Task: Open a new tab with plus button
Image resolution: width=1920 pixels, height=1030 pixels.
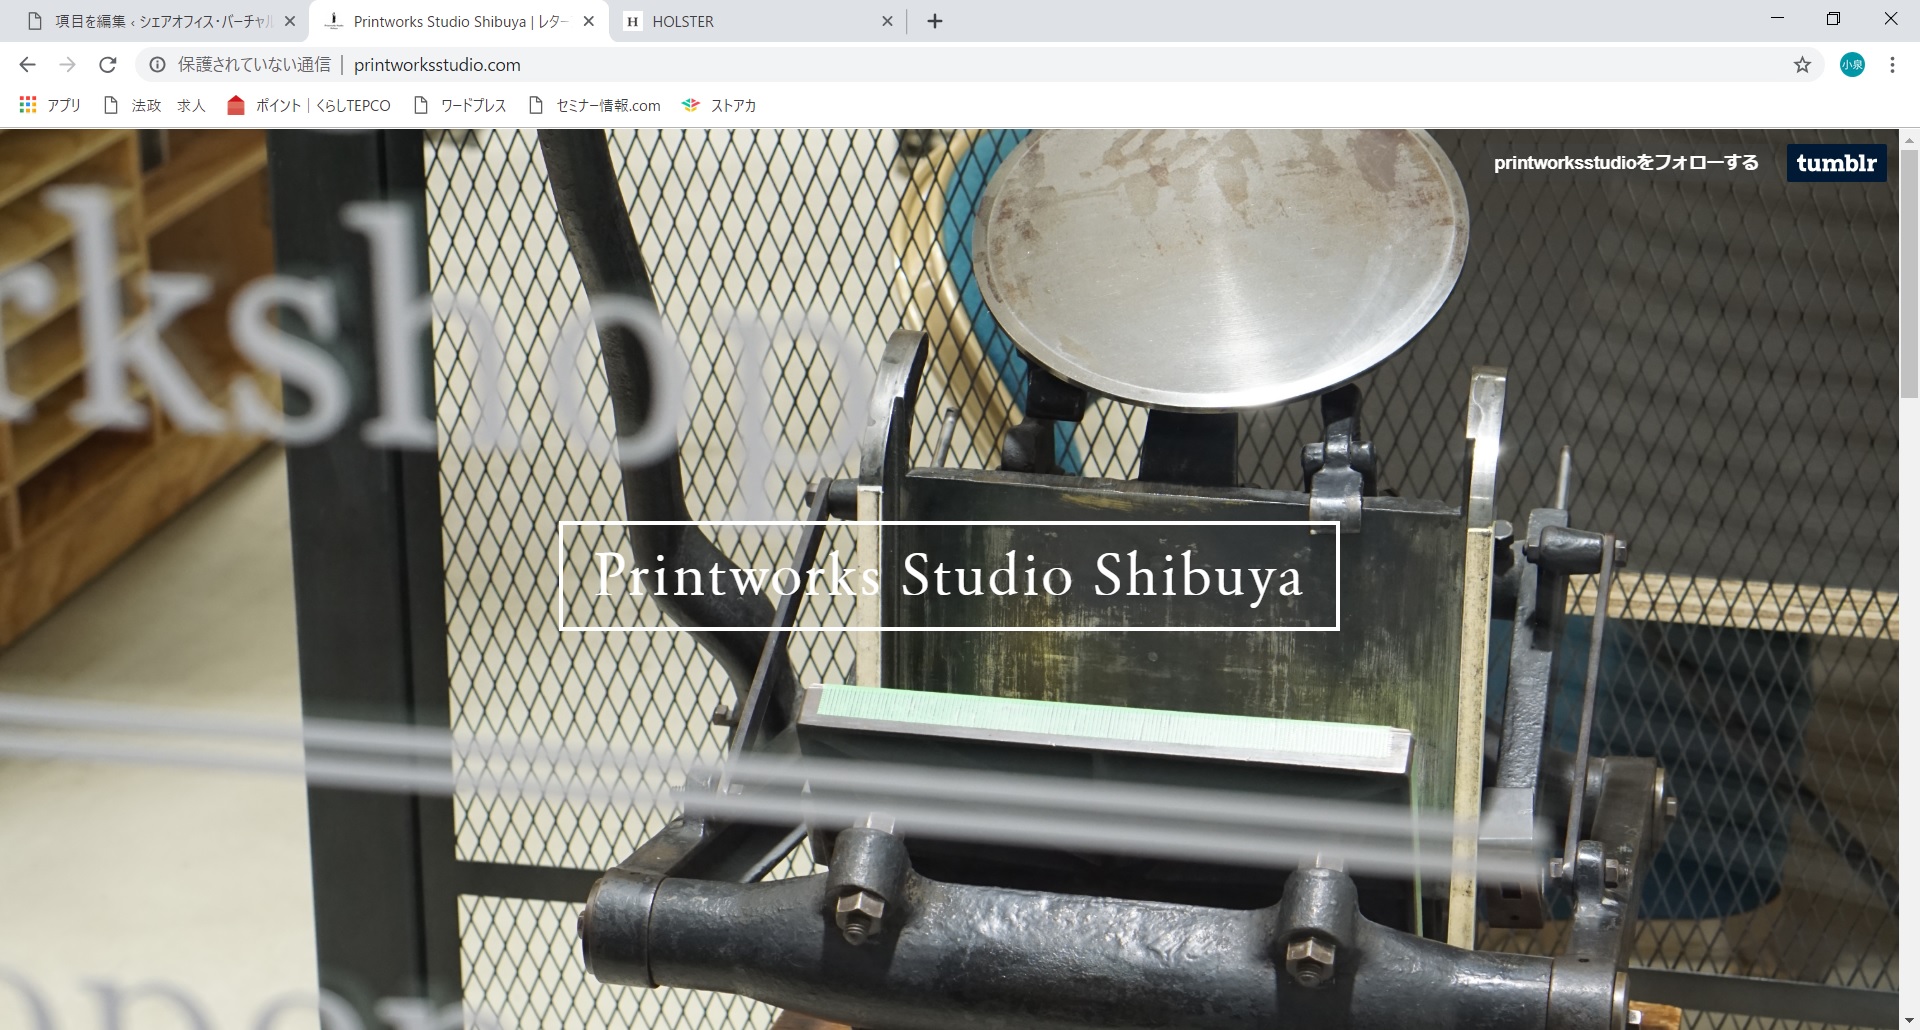Action: coord(935,21)
